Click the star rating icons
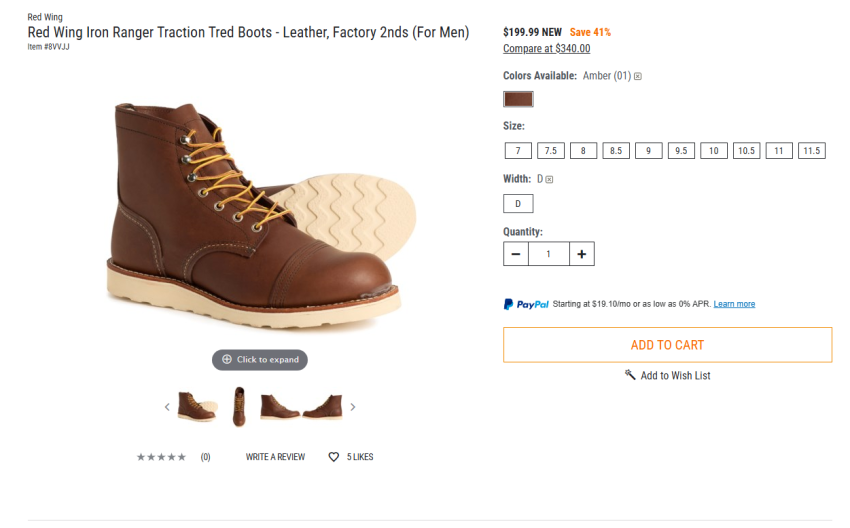850x528 pixels. (161, 457)
